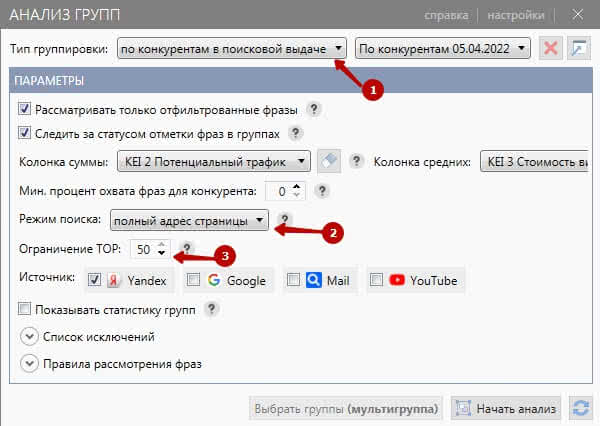Click the Yandex logo icon

pos(114,280)
